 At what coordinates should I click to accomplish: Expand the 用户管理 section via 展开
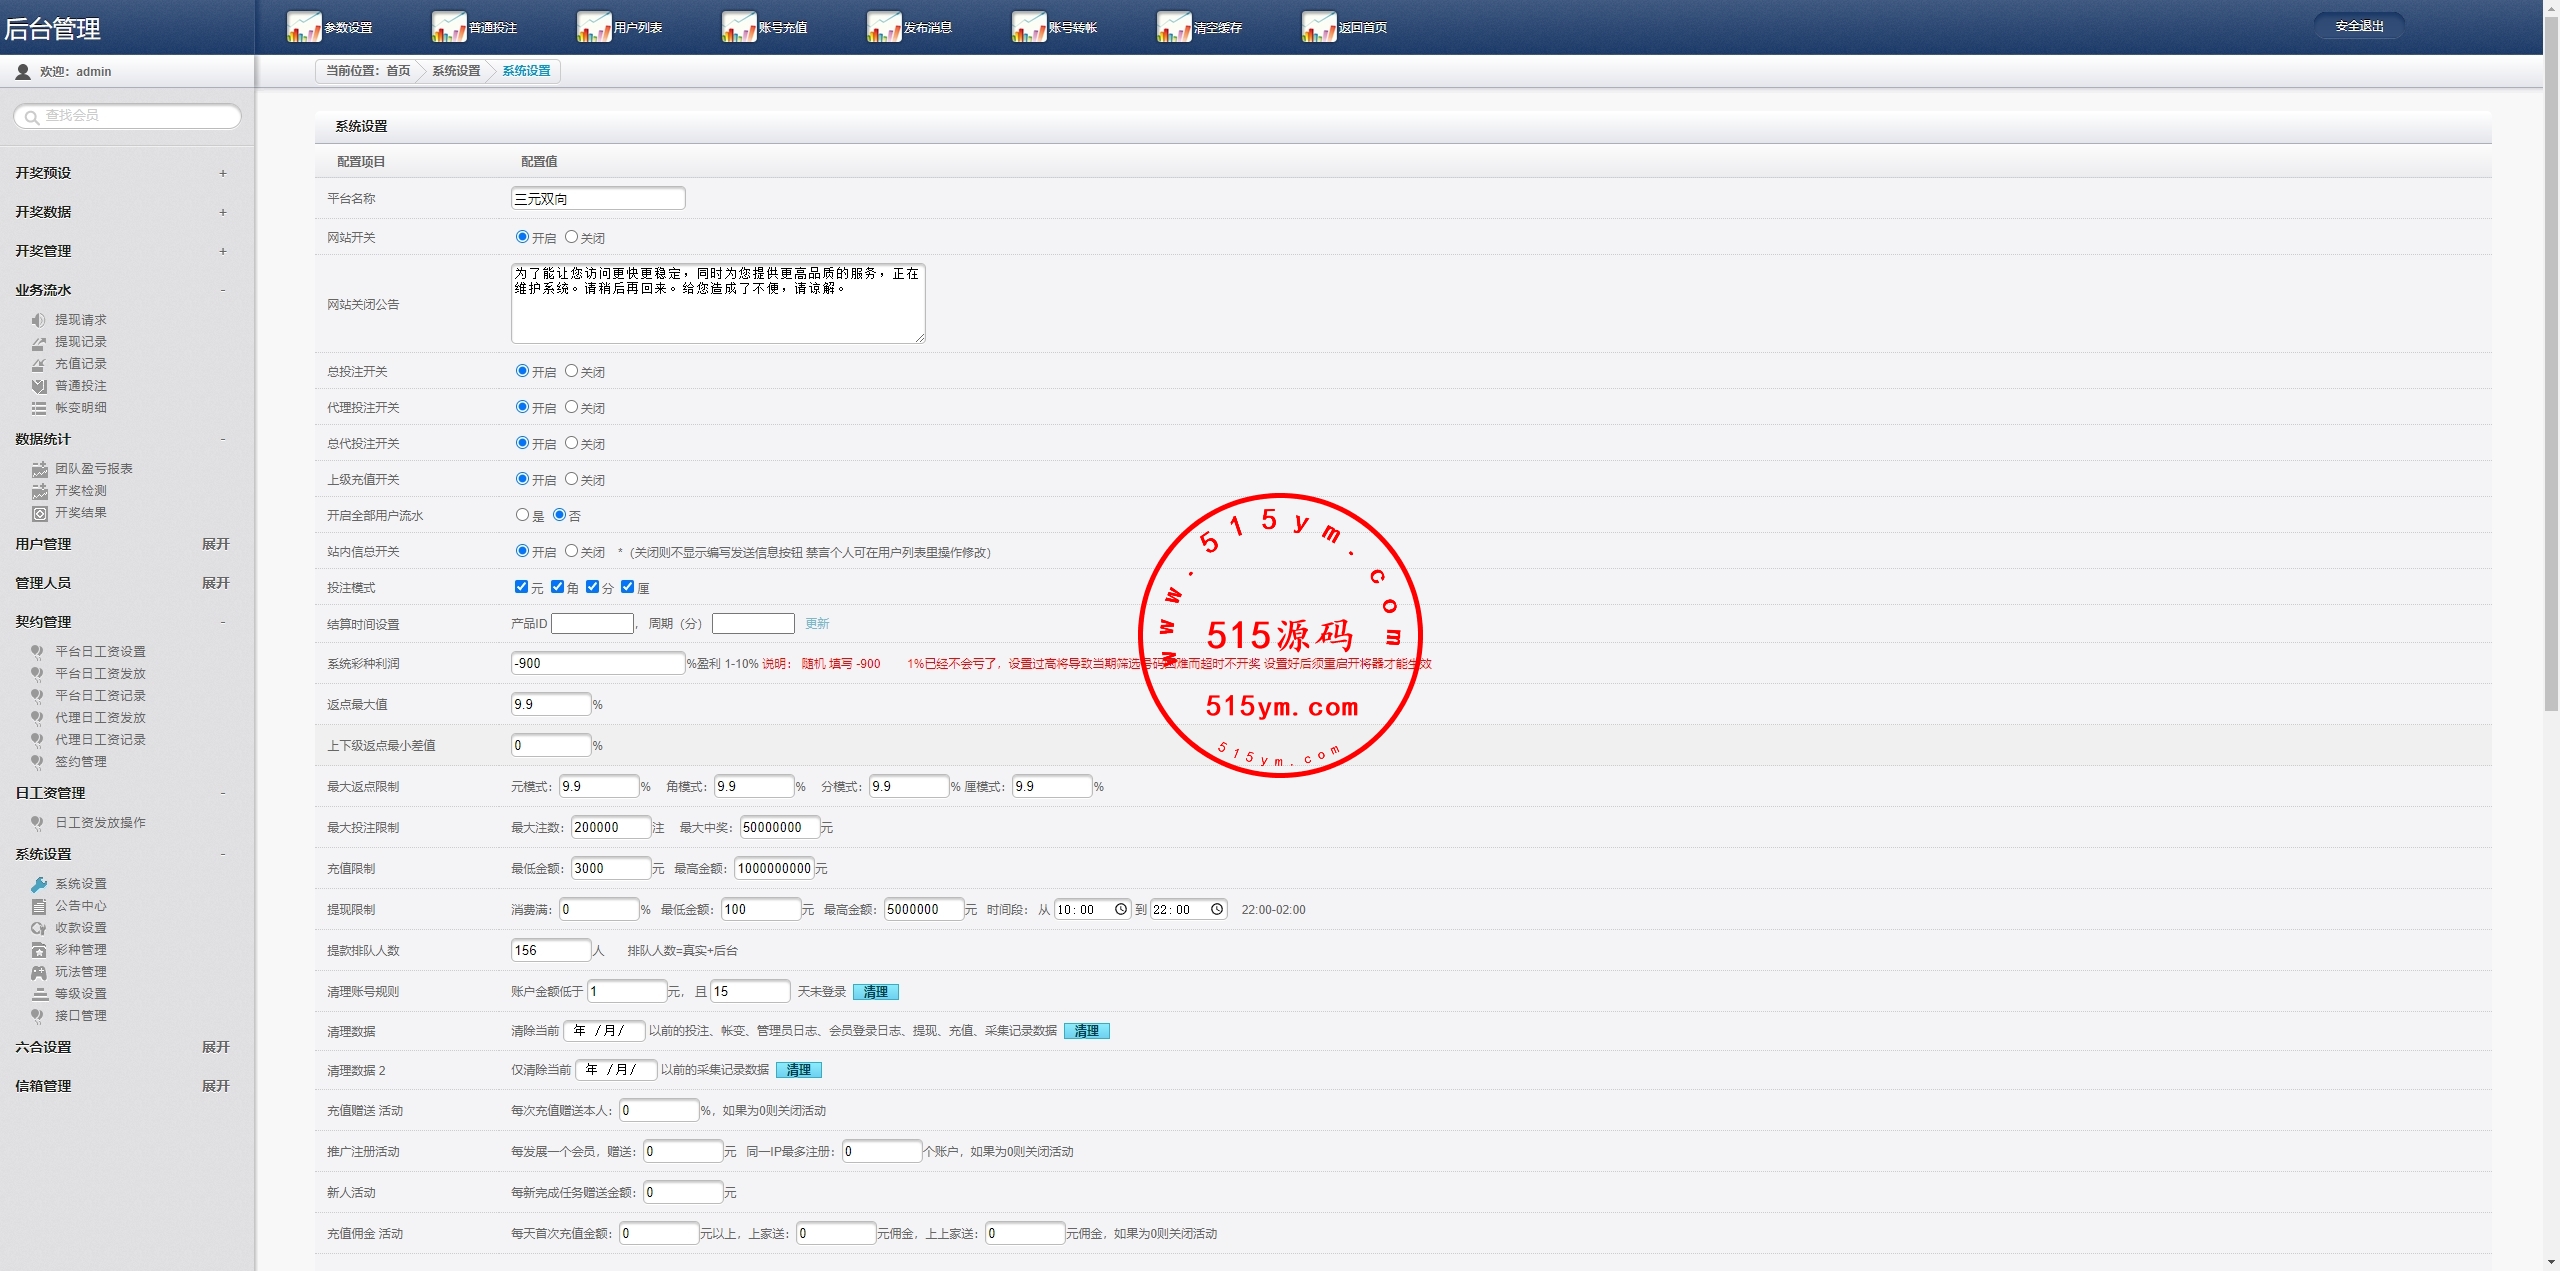click(215, 544)
